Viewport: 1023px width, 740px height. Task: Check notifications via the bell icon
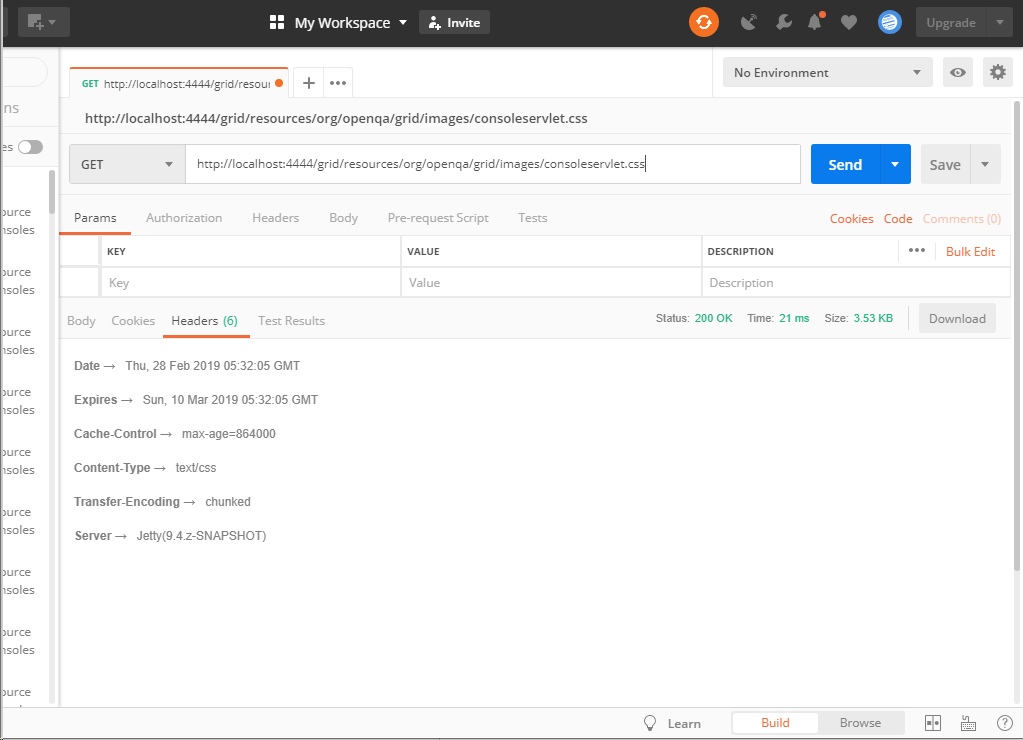click(x=816, y=21)
